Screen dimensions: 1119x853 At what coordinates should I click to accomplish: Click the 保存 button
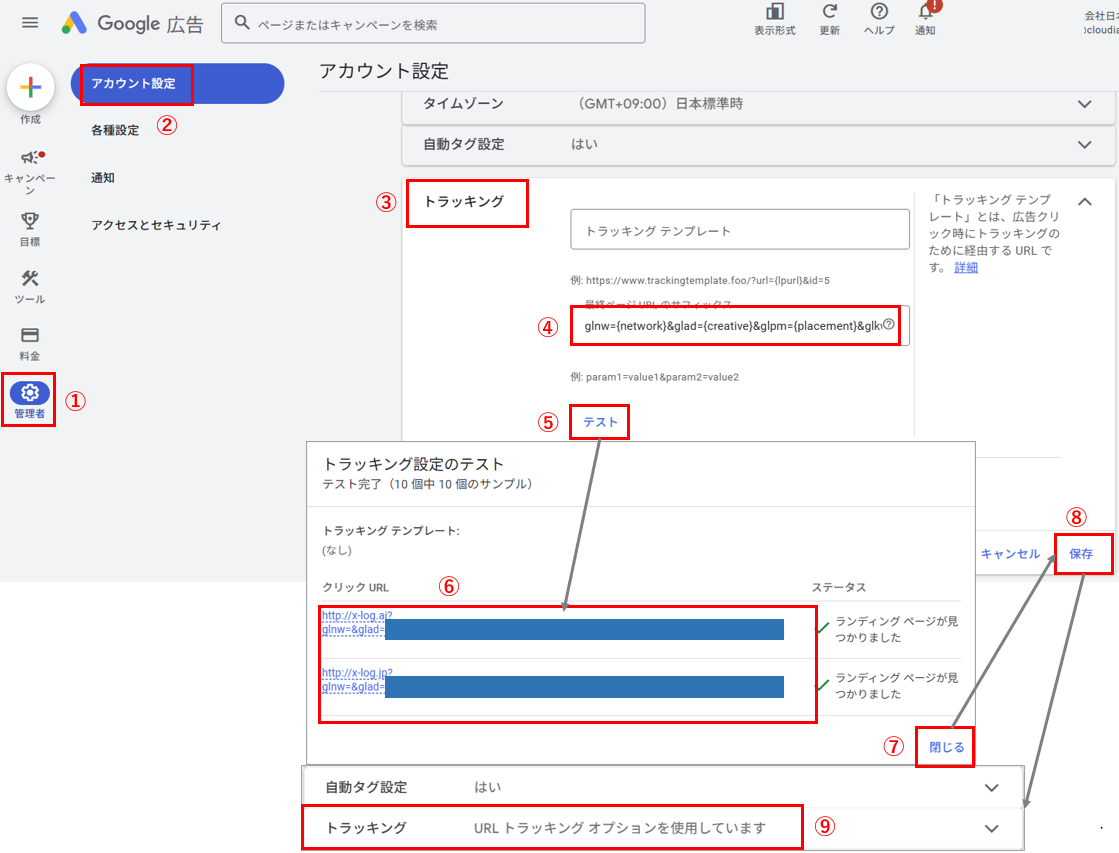[x=1081, y=553]
